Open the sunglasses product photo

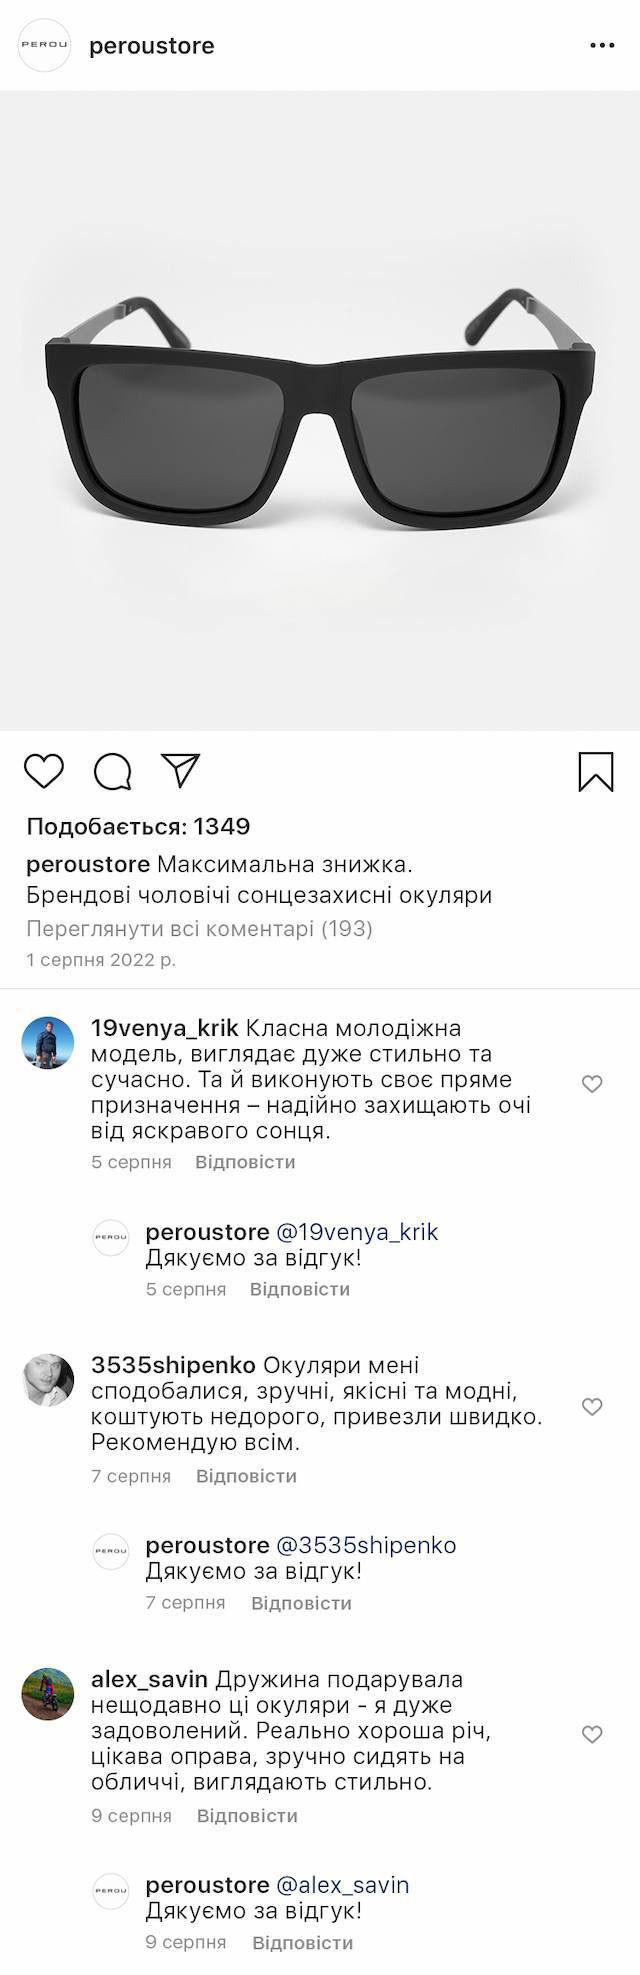coord(320,410)
